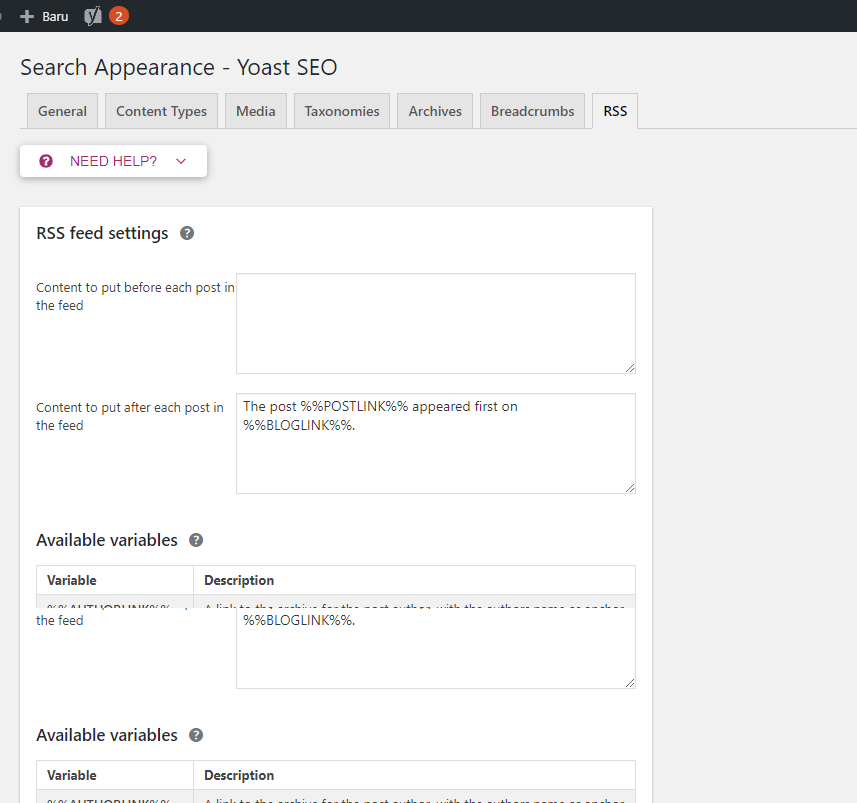Image resolution: width=857 pixels, height=803 pixels.
Task: Open the Yoast SEO icon in the admin bar
Action: click(x=93, y=16)
